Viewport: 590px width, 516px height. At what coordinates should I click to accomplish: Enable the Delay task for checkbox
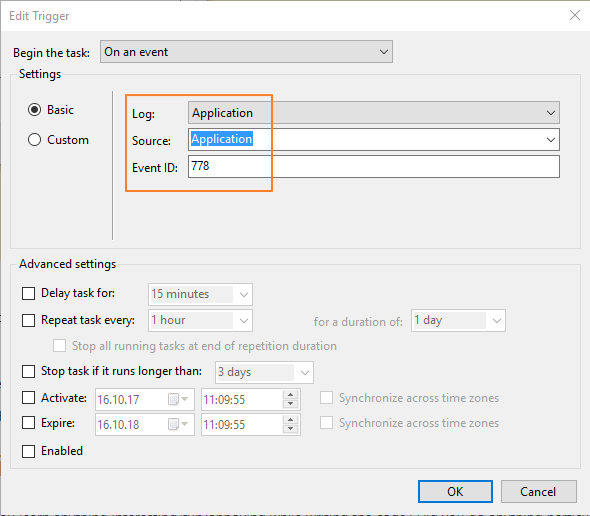(29, 294)
